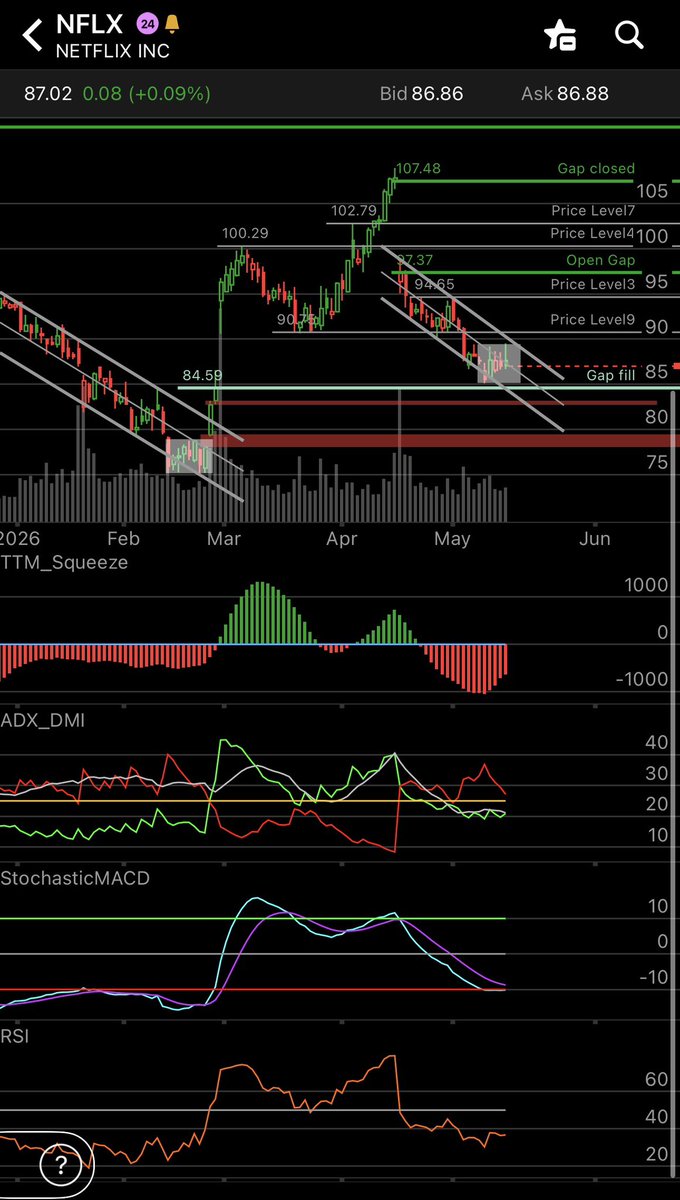Viewport: 680px width, 1200px height.
Task: Tap the Price Level7 label
Action: pos(593,211)
